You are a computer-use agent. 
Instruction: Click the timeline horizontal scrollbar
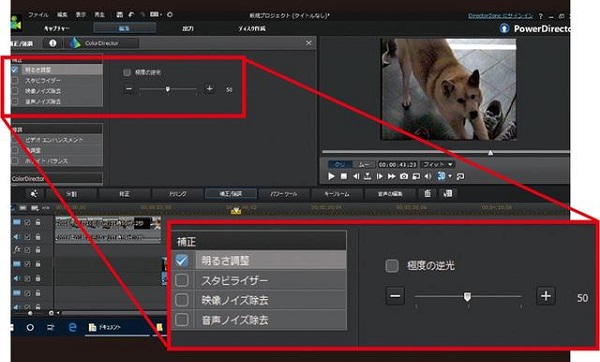coord(113,313)
